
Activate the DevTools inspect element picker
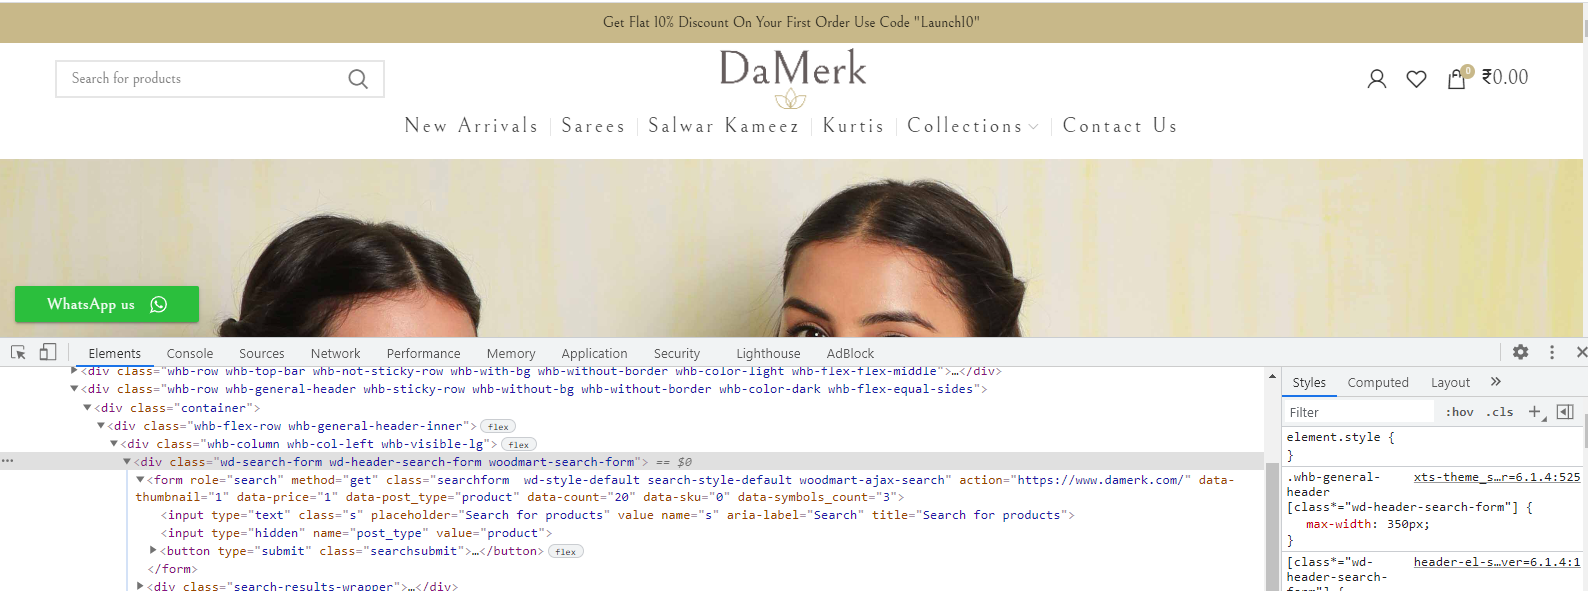18,352
